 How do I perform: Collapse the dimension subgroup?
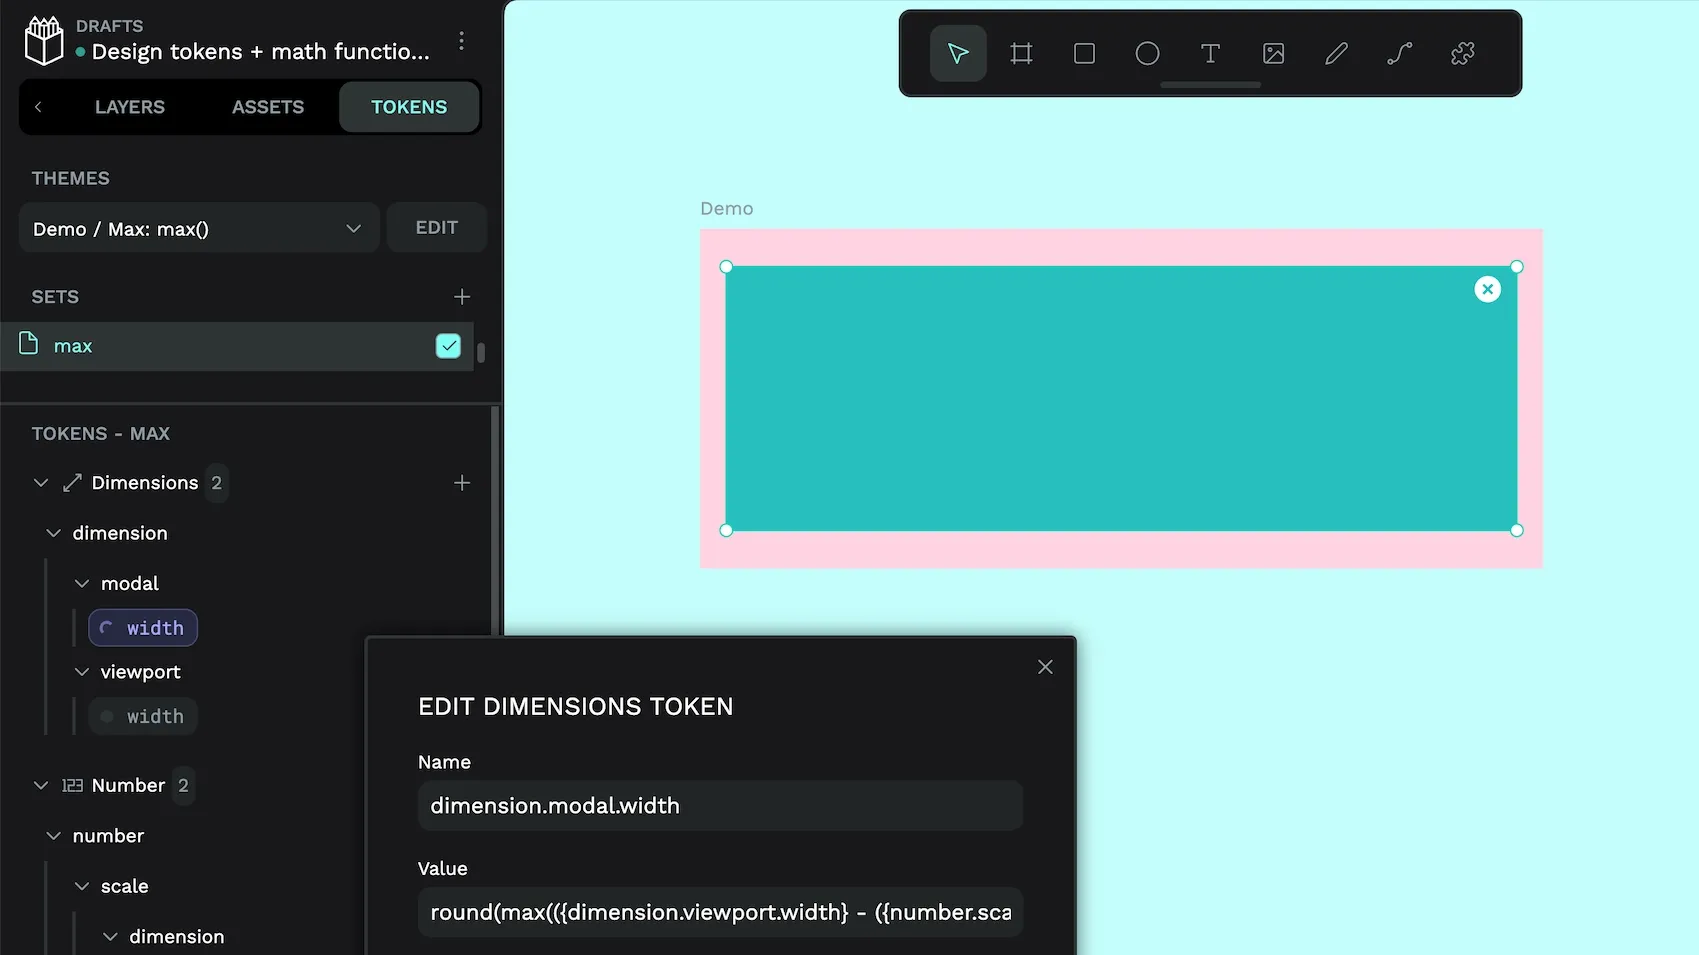54,533
